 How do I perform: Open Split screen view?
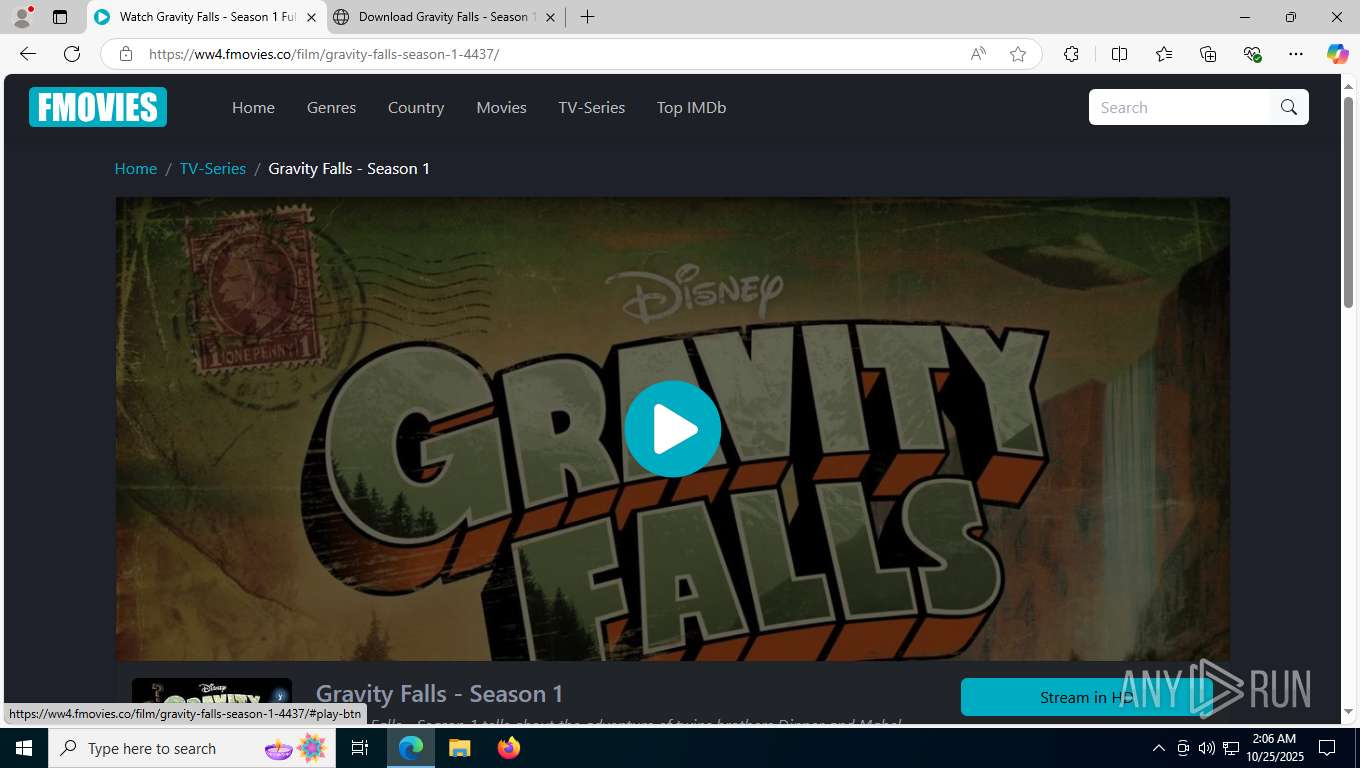tap(1119, 54)
